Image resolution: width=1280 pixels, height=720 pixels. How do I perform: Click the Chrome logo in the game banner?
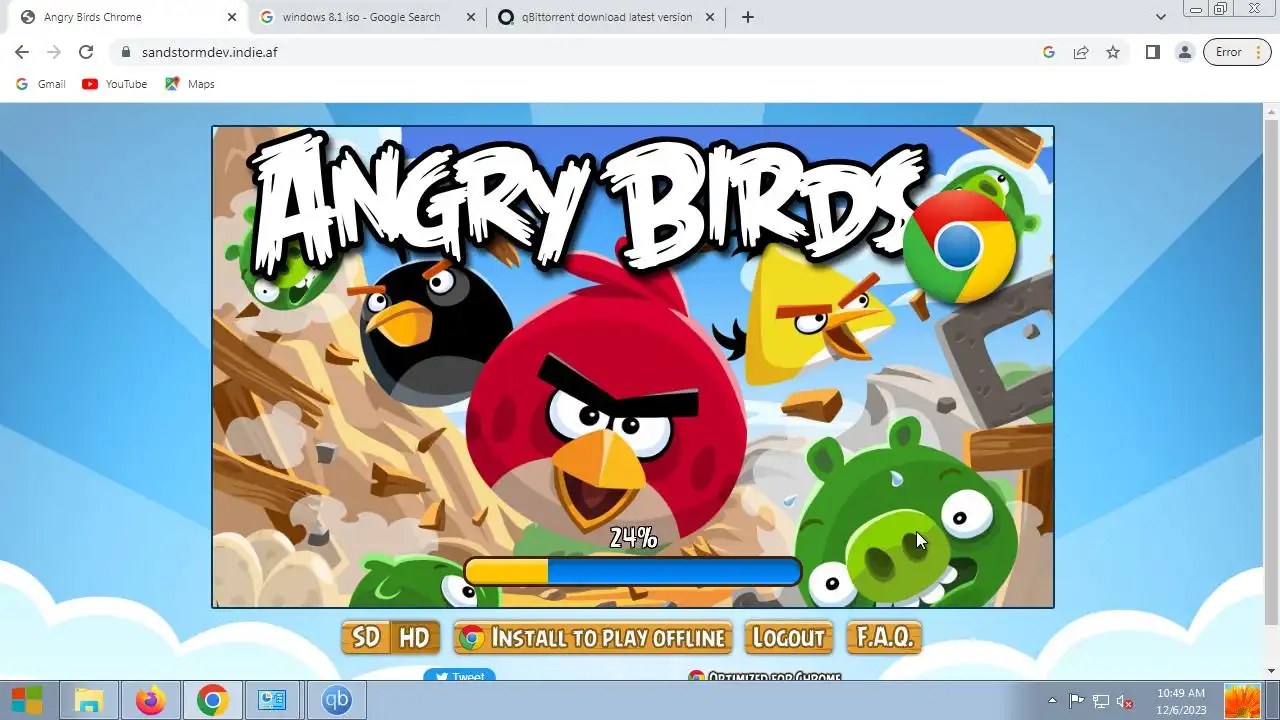pos(959,246)
